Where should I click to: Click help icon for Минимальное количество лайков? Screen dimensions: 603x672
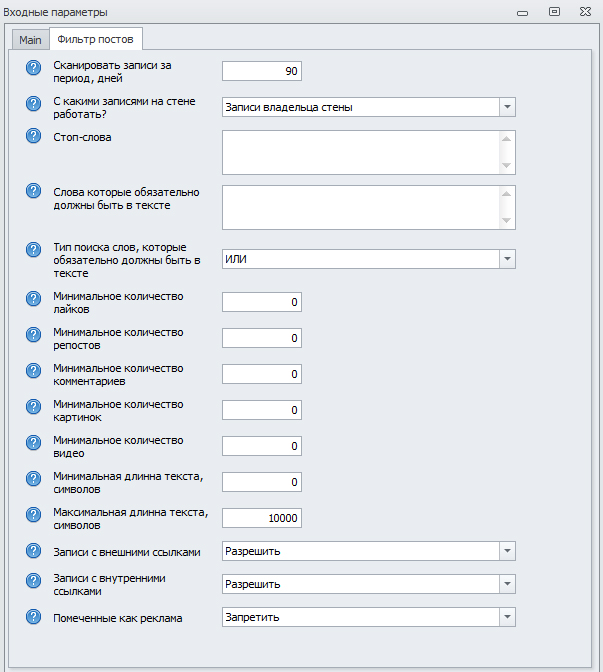coord(33,299)
